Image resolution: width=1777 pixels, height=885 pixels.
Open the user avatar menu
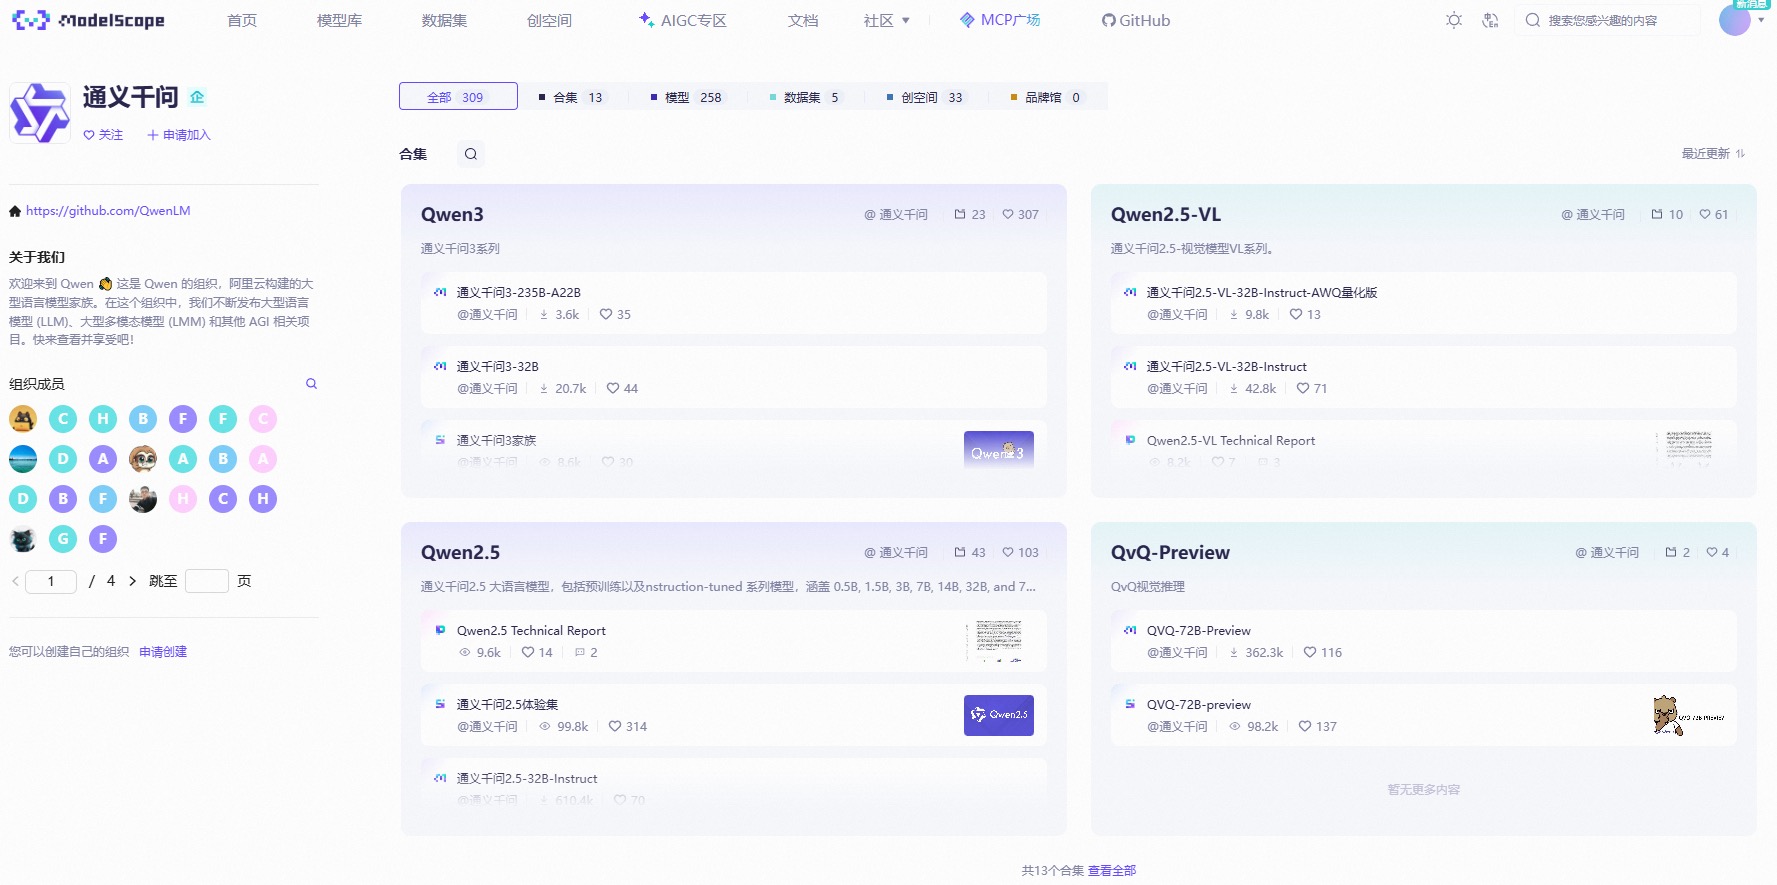click(1736, 19)
